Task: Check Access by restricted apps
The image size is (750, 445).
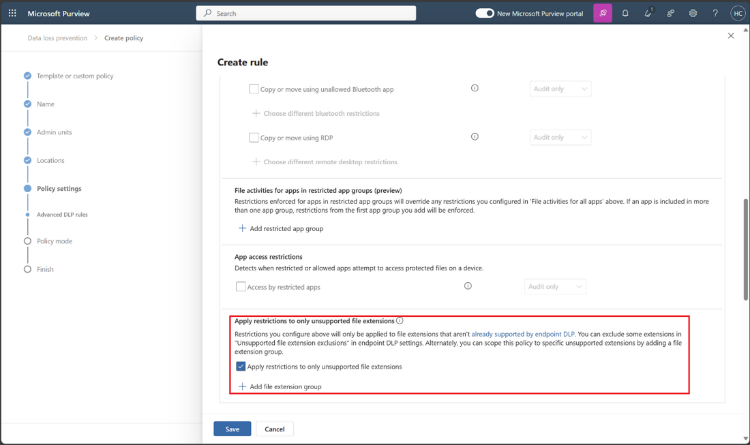Action: pyautogui.click(x=241, y=287)
